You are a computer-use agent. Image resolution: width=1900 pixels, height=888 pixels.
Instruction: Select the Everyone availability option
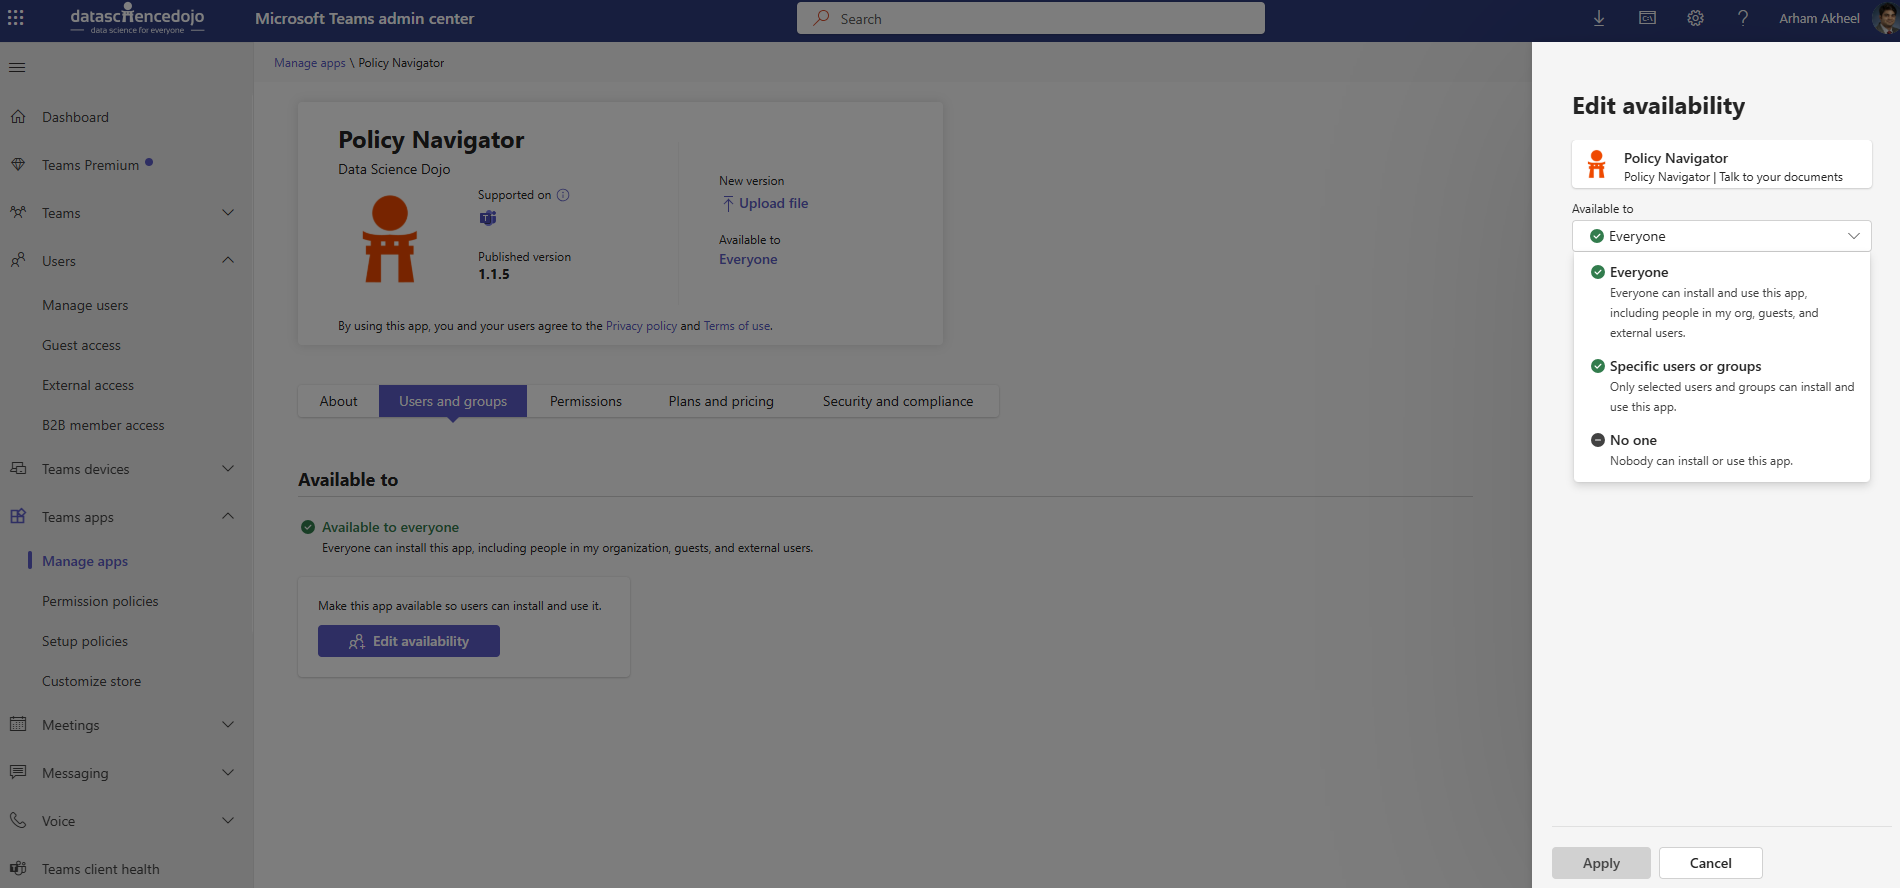coord(1722,301)
